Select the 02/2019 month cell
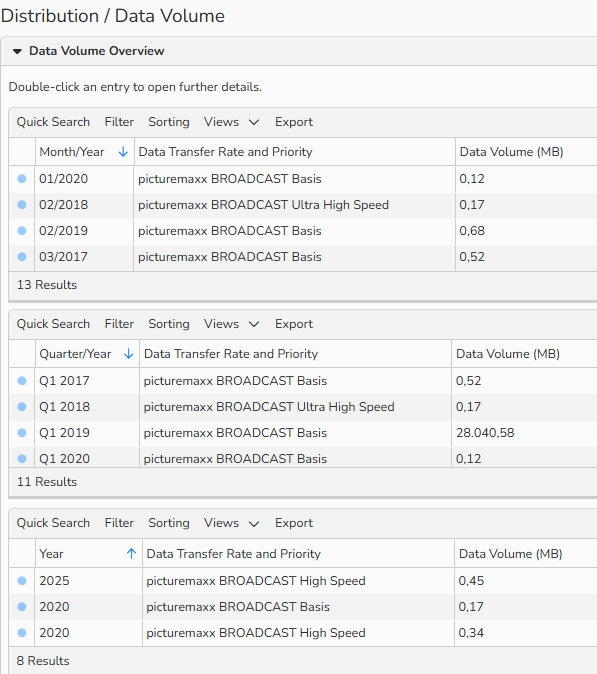Viewport: 597px width, 674px height. click(64, 231)
